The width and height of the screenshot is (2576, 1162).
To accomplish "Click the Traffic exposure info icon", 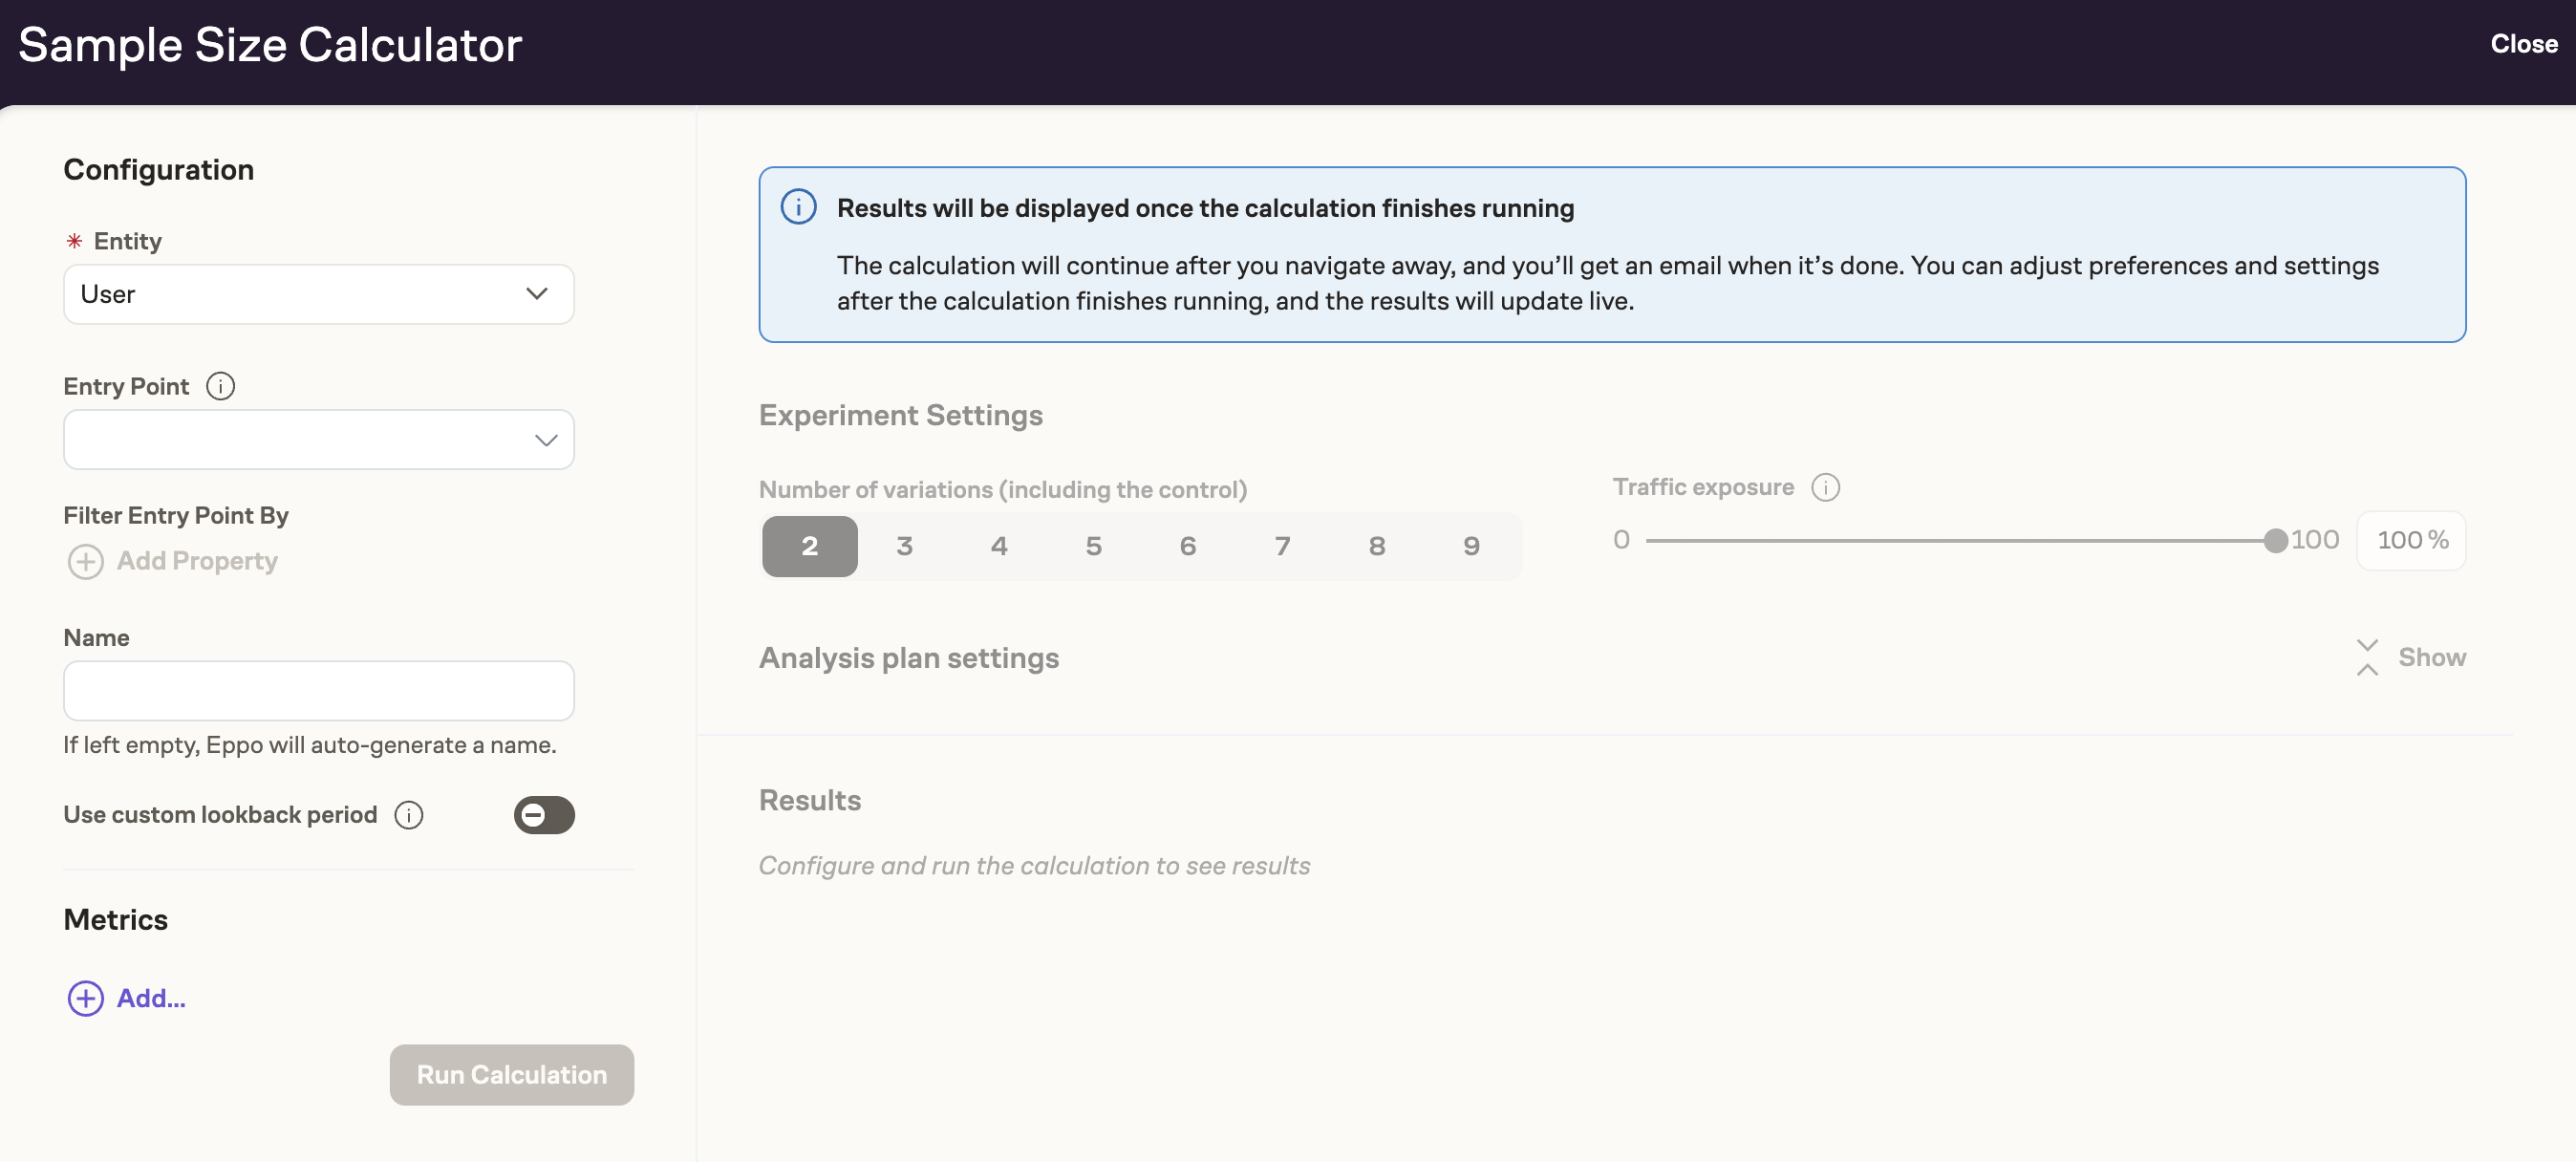I will tap(1826, 488).
